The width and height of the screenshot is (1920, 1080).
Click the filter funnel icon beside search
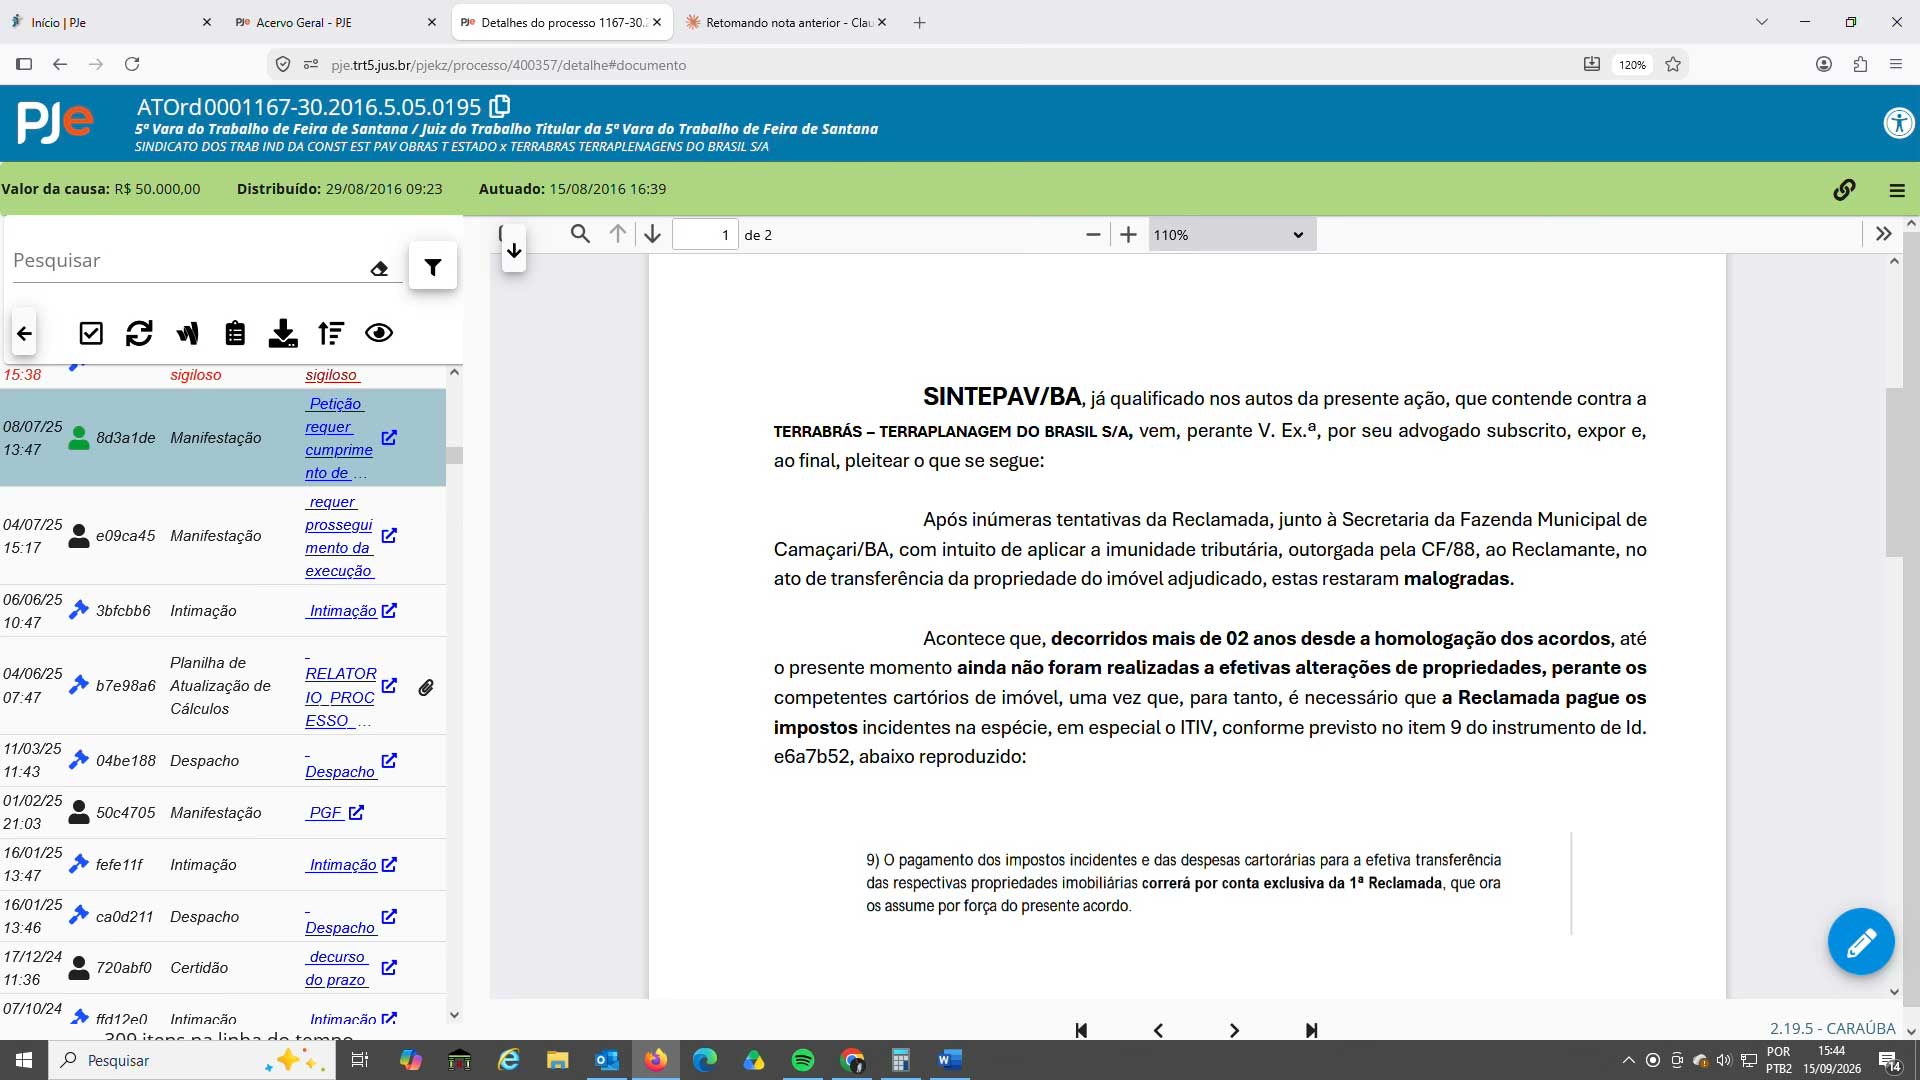(433, 267)
